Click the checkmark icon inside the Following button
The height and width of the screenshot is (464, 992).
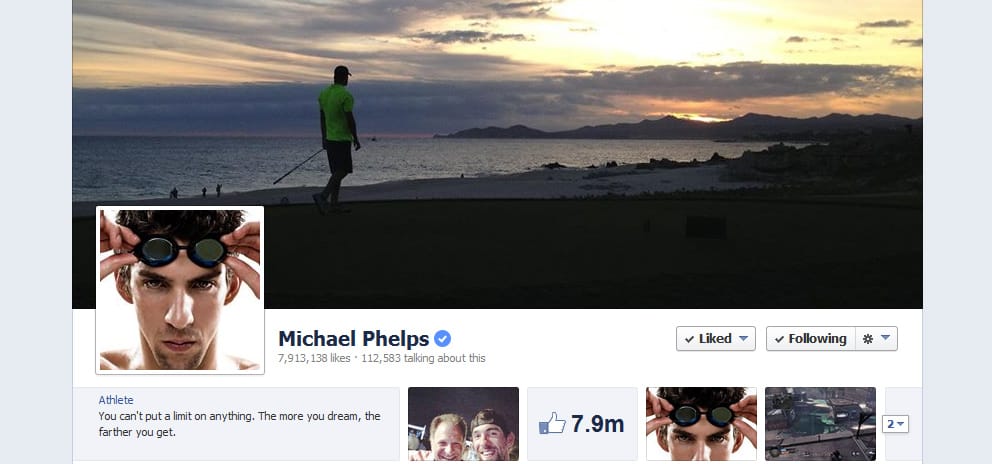click(779, 339)
